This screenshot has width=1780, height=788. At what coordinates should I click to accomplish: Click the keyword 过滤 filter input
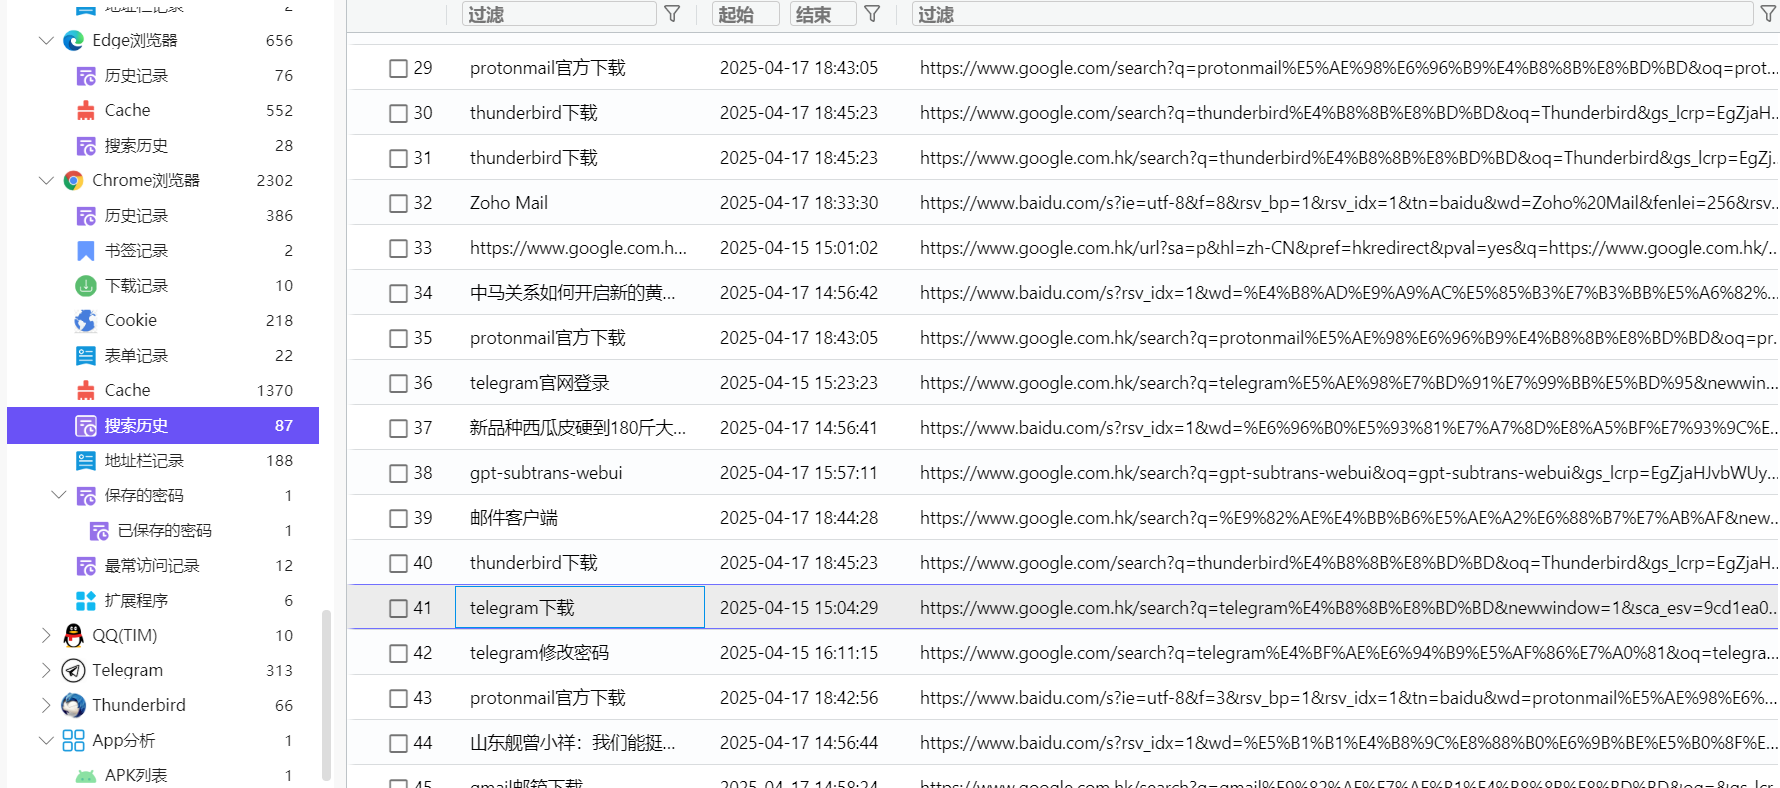click(559, 14)
